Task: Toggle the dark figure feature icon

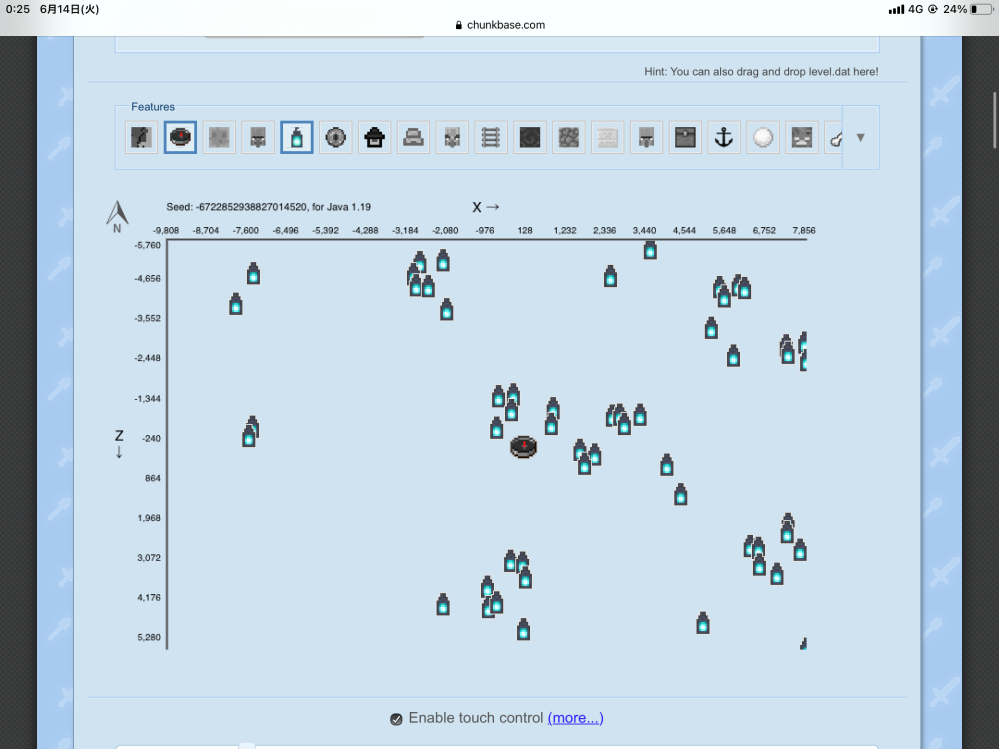Action: click(x=141, y=138)
